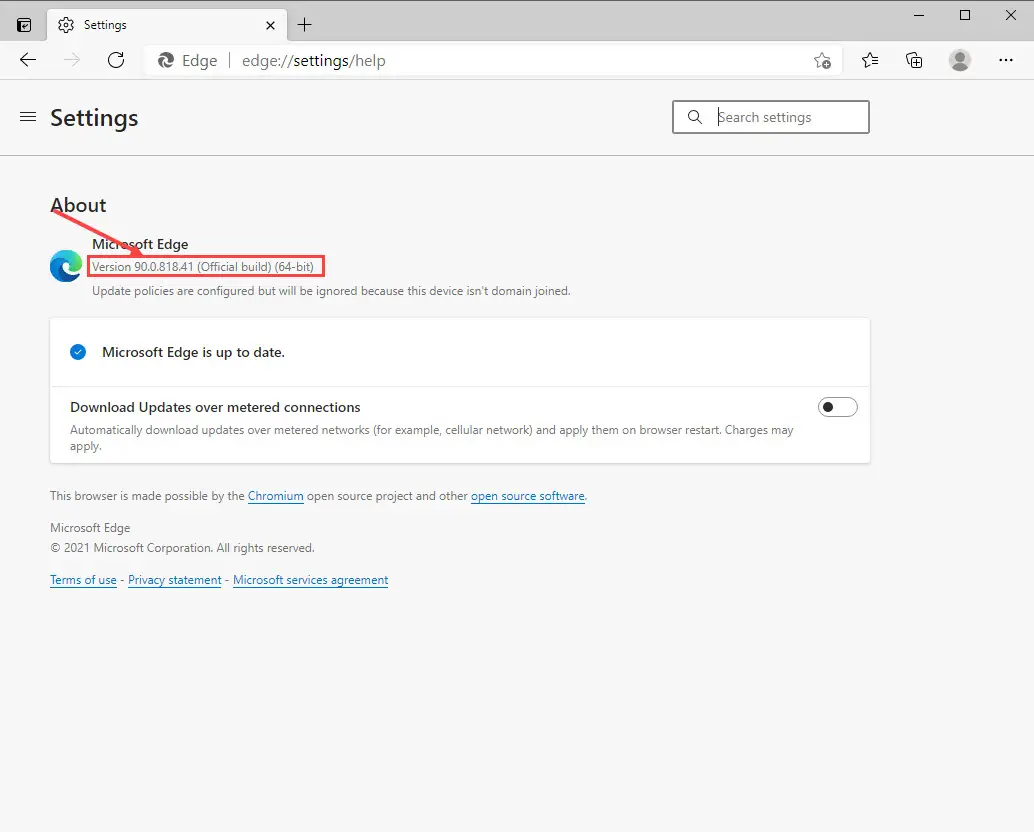
Task: Open the Favorites list
Action: click(870, 61)
